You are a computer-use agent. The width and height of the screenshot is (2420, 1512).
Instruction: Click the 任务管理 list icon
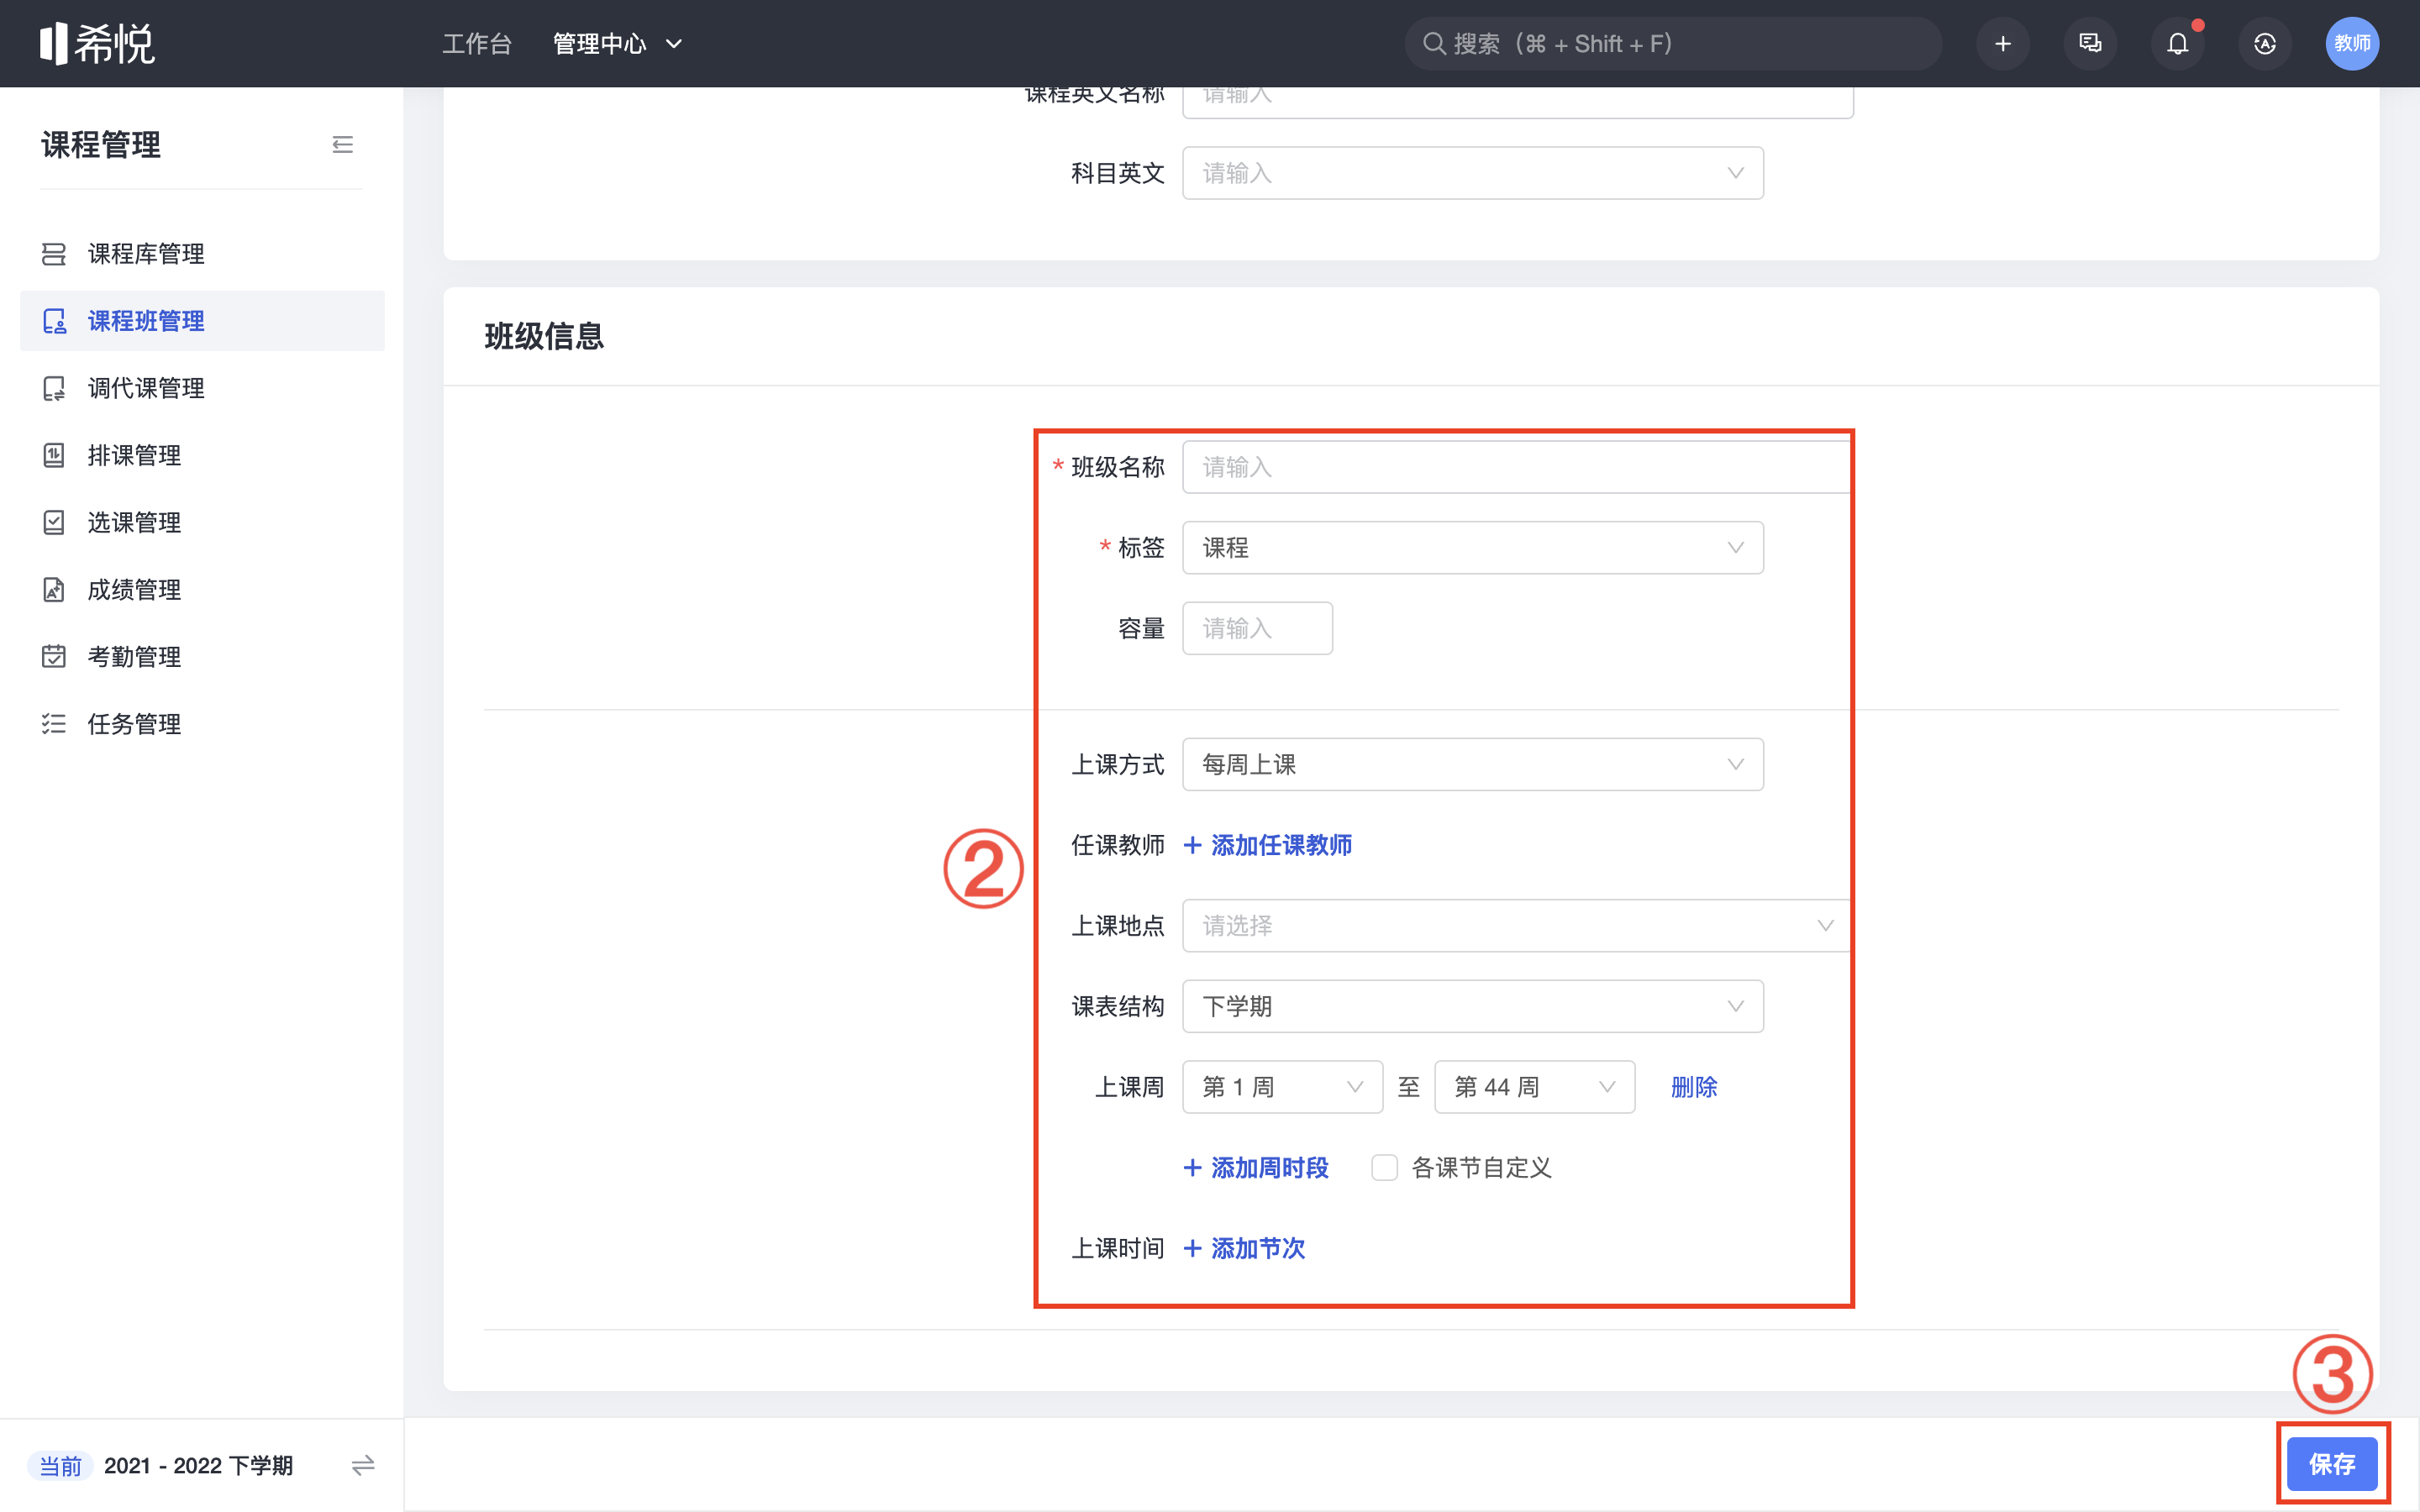click(x=54, y=724)
